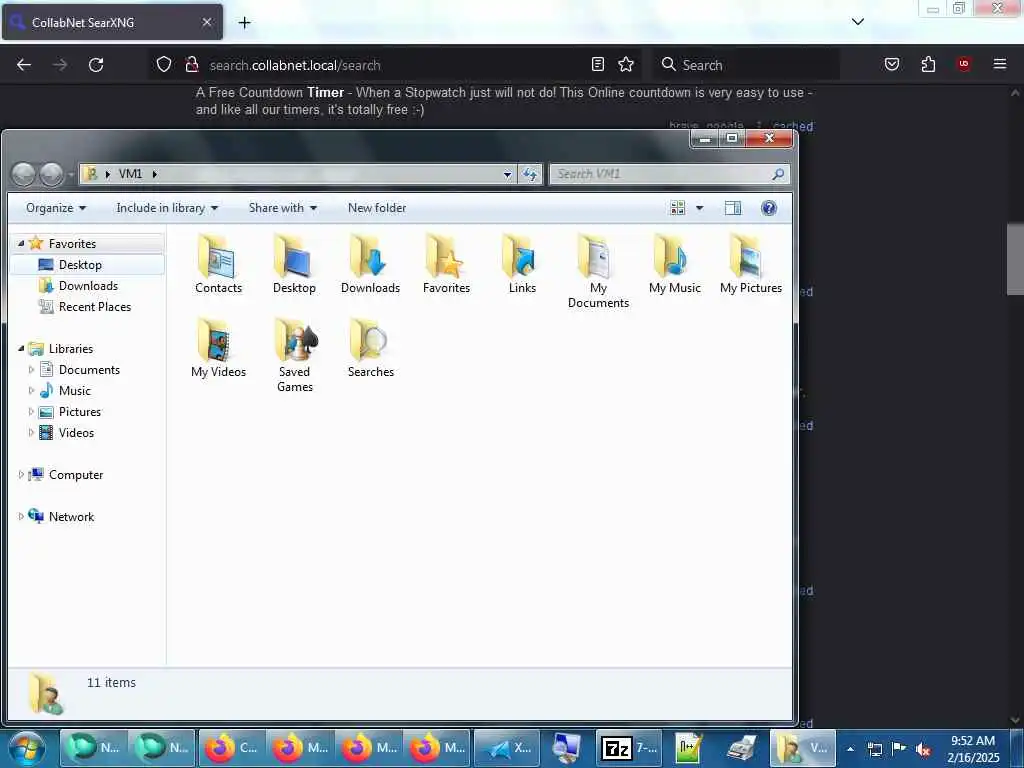Select the Saved Games folder
The height and width of the screenshot is (768, 1024).
coord(295,356)
